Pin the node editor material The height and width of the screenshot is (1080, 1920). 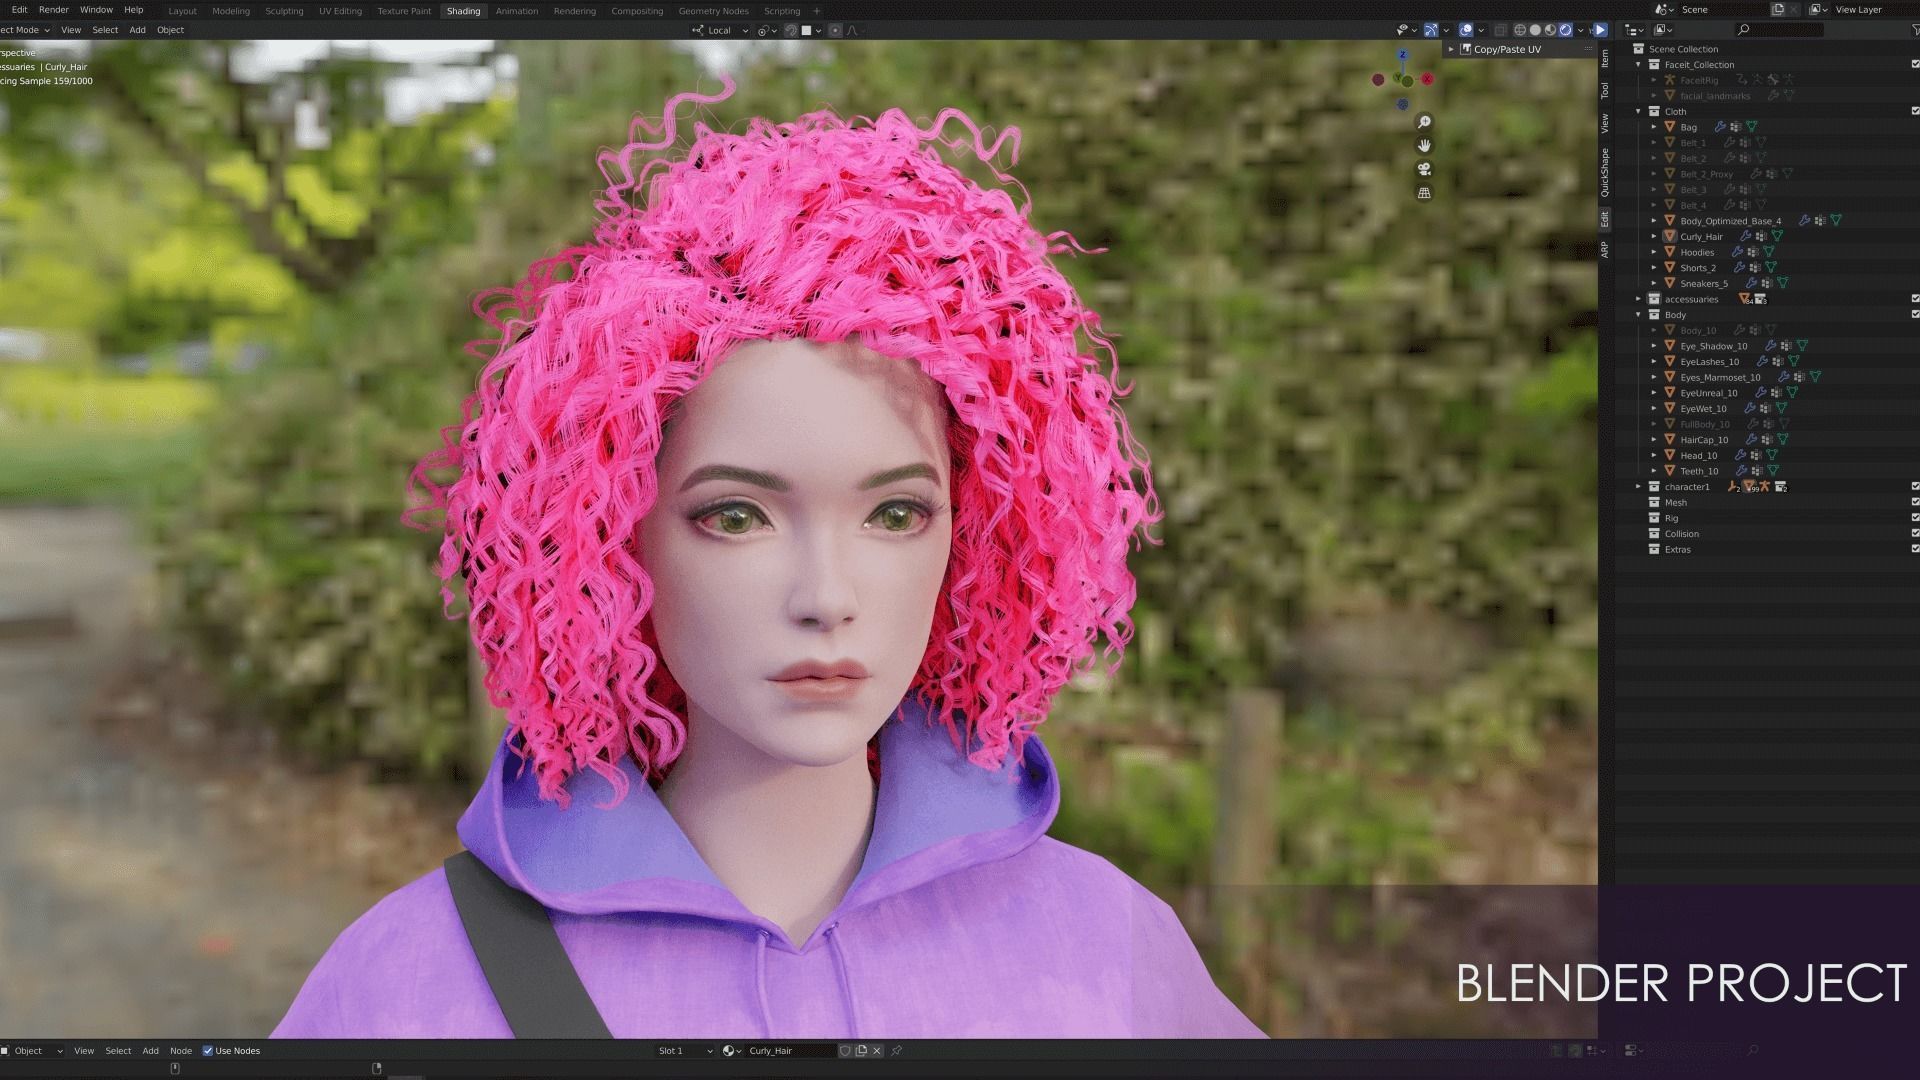[x=897, y=1051]
